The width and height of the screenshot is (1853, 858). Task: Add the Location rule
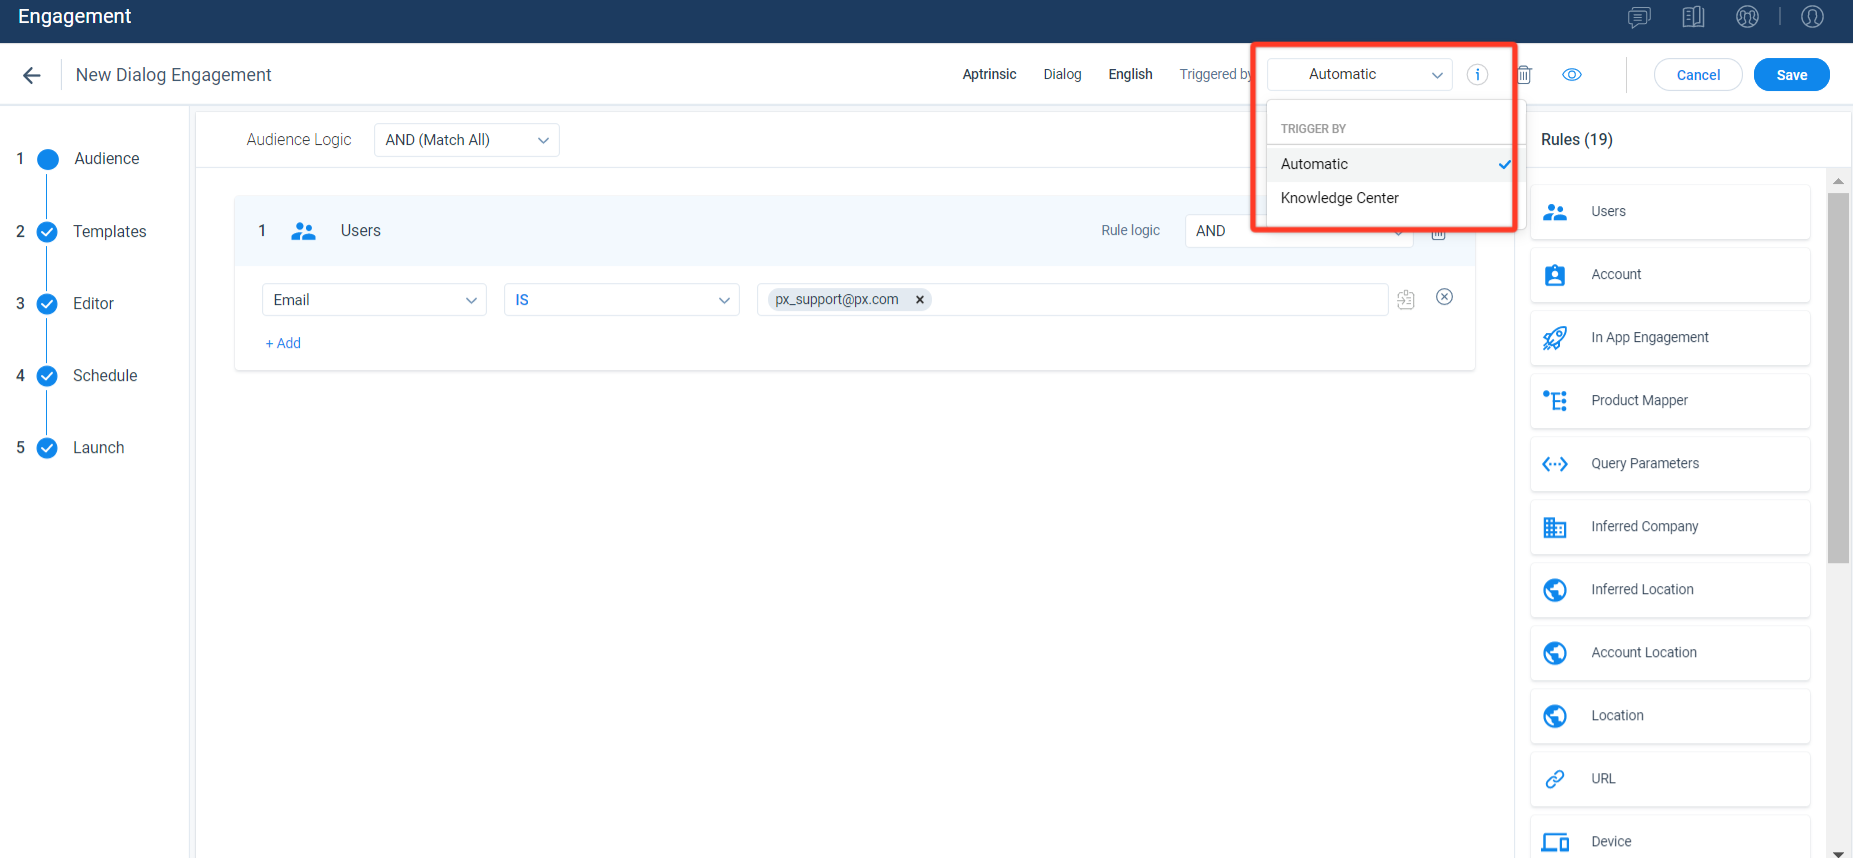tap(1670, 716)
